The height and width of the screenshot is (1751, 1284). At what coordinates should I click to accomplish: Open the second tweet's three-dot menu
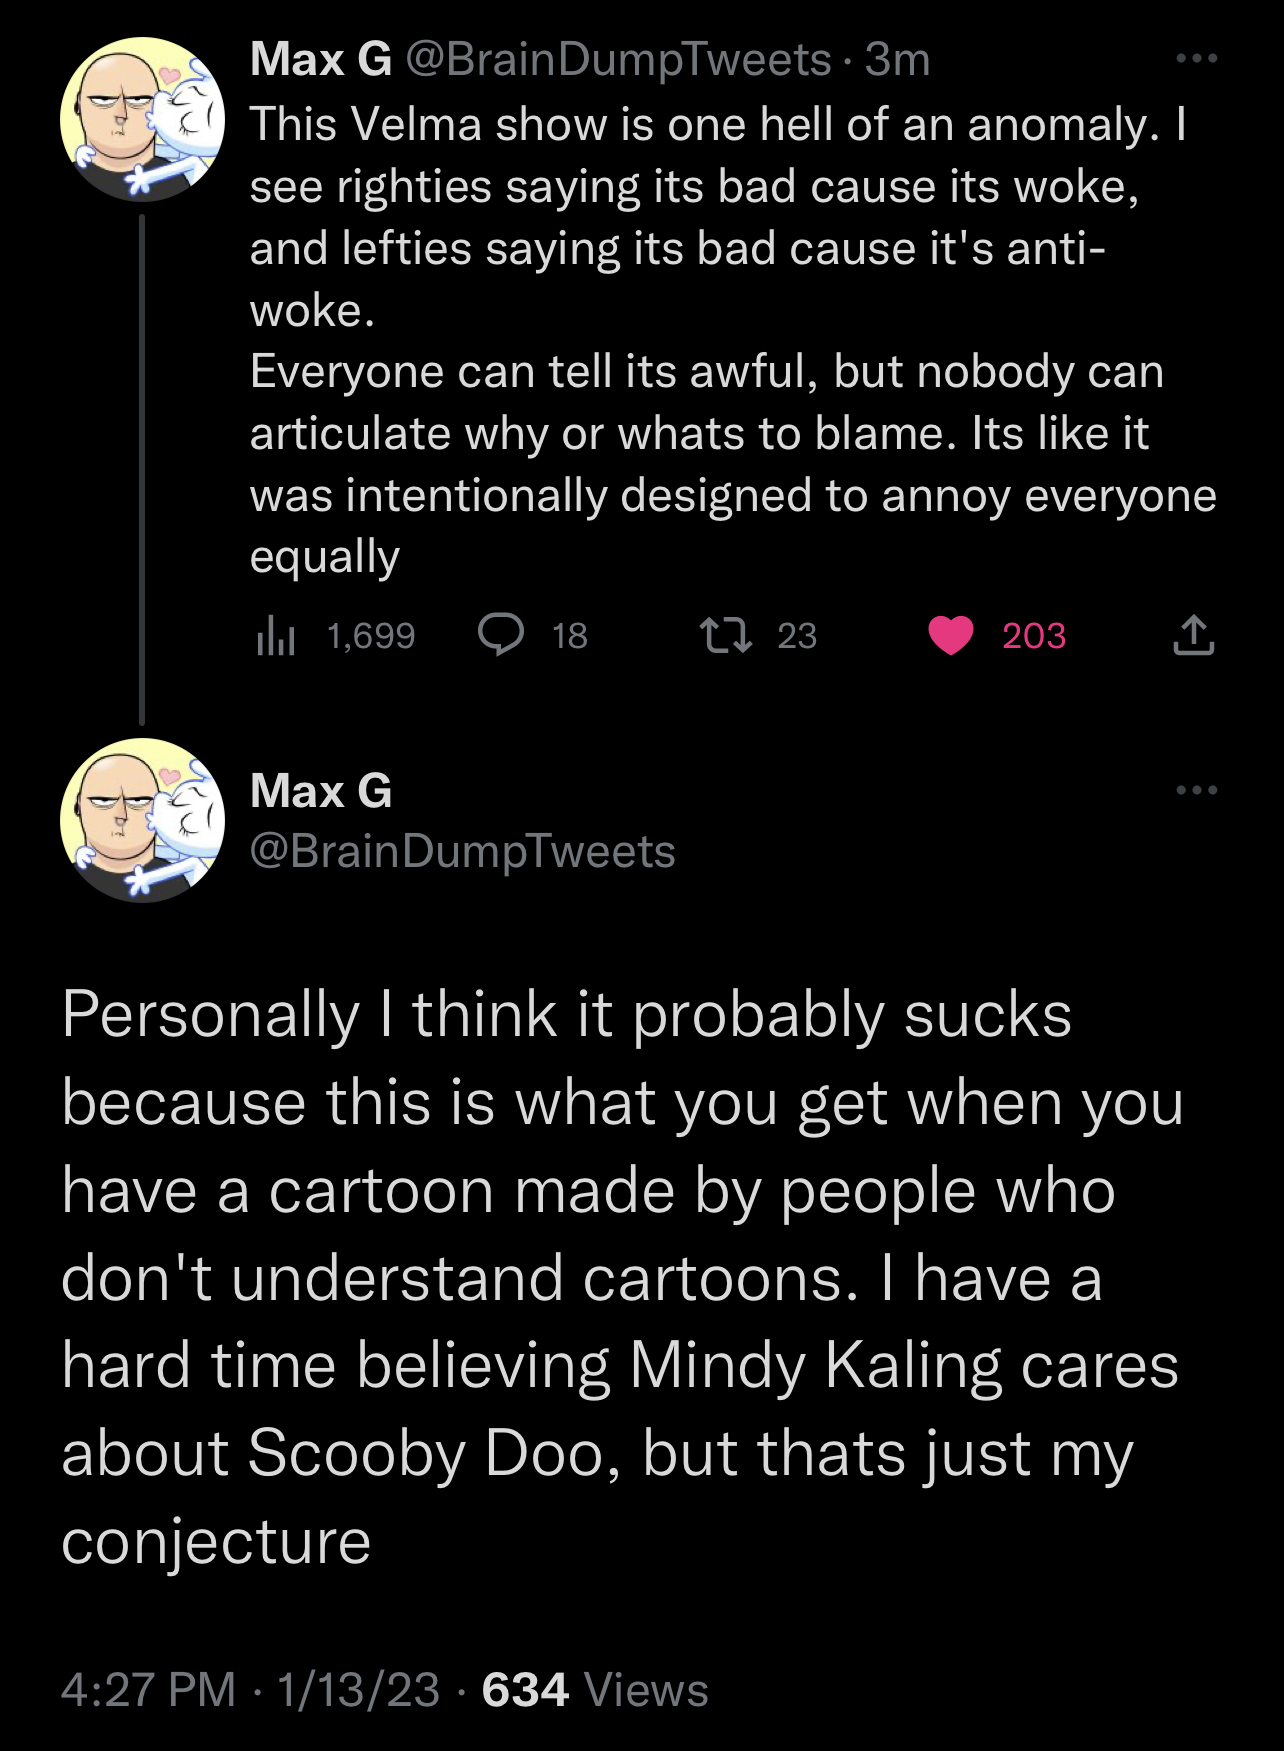click(x=1196, y=790)
